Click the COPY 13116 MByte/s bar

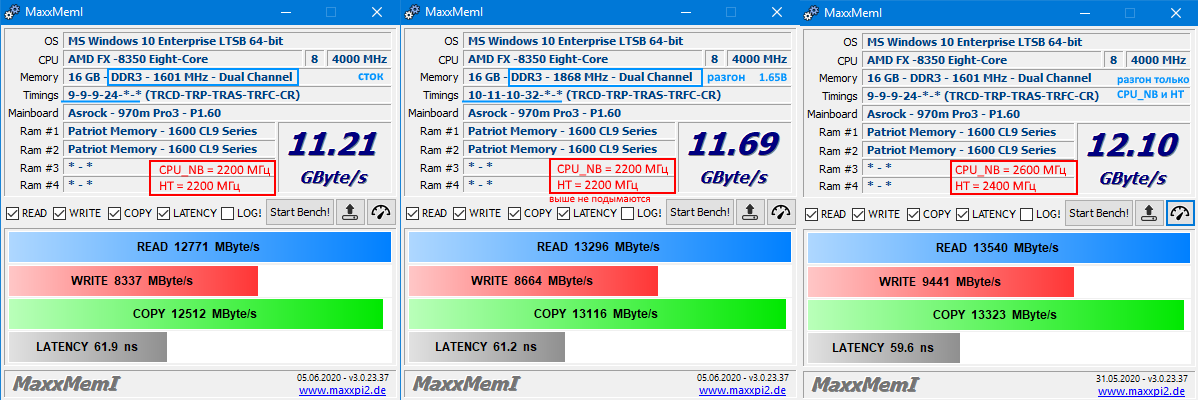point(597,315)
